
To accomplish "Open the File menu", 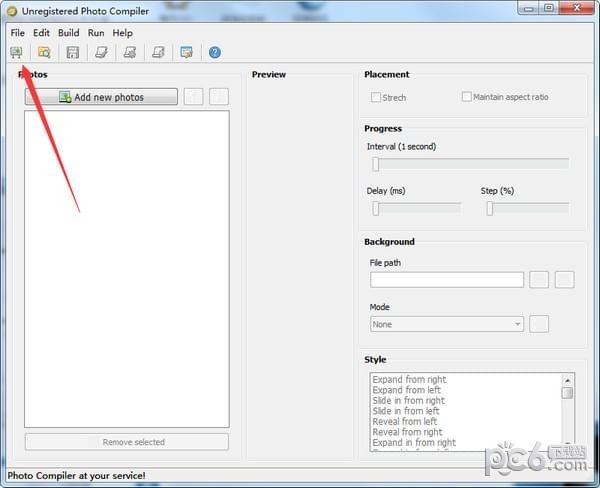I will (18, 33).
